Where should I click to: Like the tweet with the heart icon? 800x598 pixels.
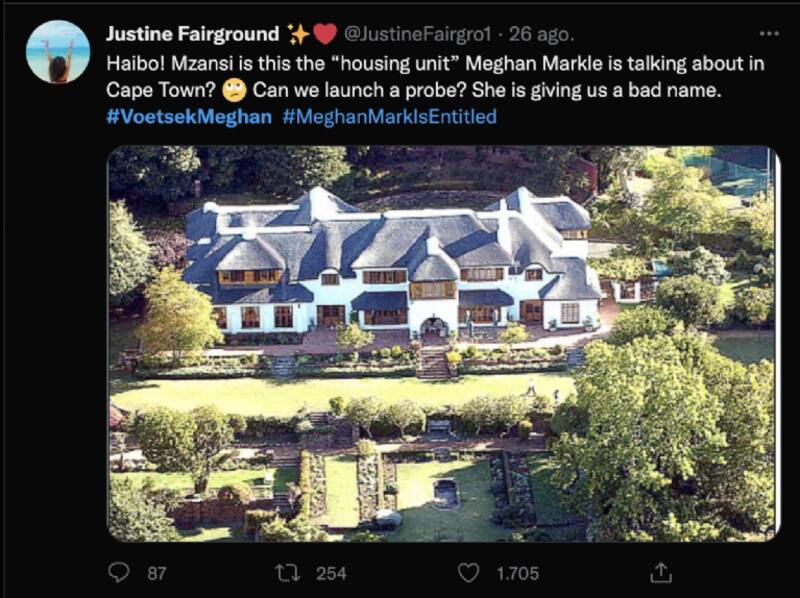pyautogui.click(x=467, y=573)
